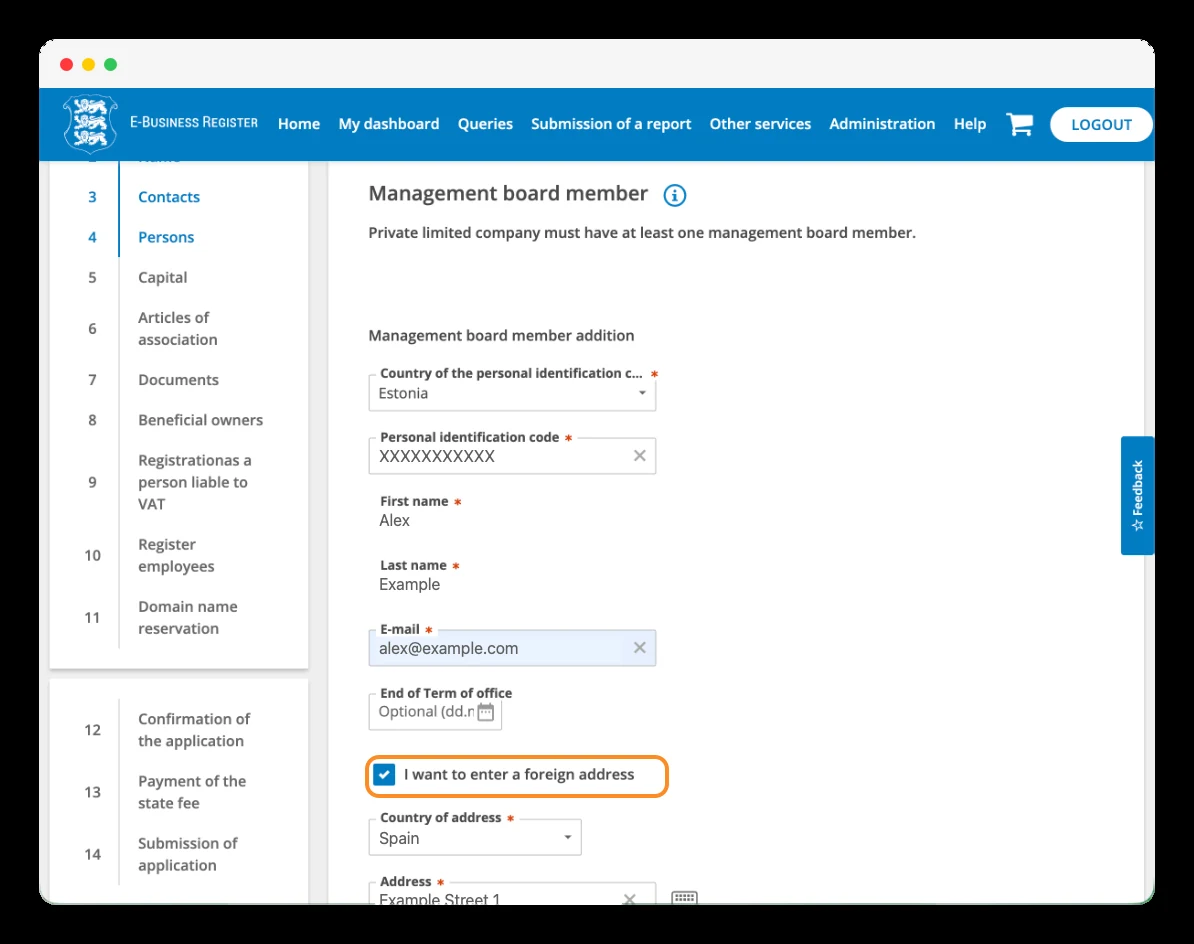Clear the E-mail field
Viewport: 1194px width, 944px height.
pyautogui.click(x=640, y=647)
